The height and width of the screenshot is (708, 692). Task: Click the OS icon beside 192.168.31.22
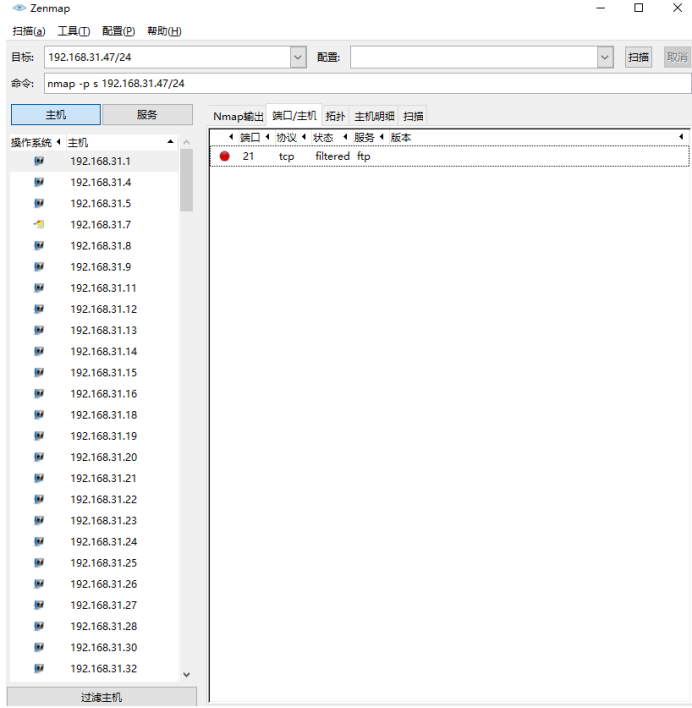coord(39,499)
